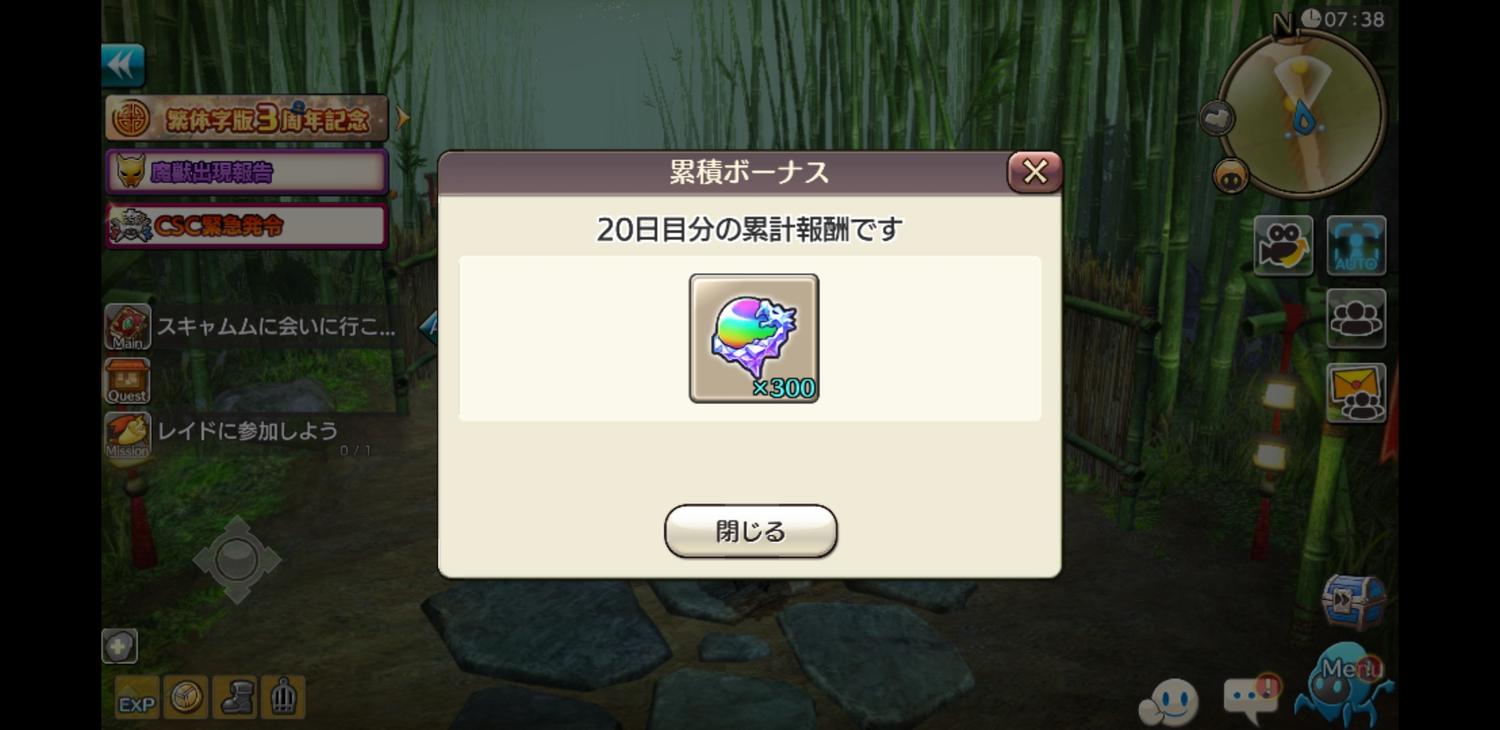Select the rainbow orb ×300 reward item
The image size is (1500, 730).
tap(754, 338)
